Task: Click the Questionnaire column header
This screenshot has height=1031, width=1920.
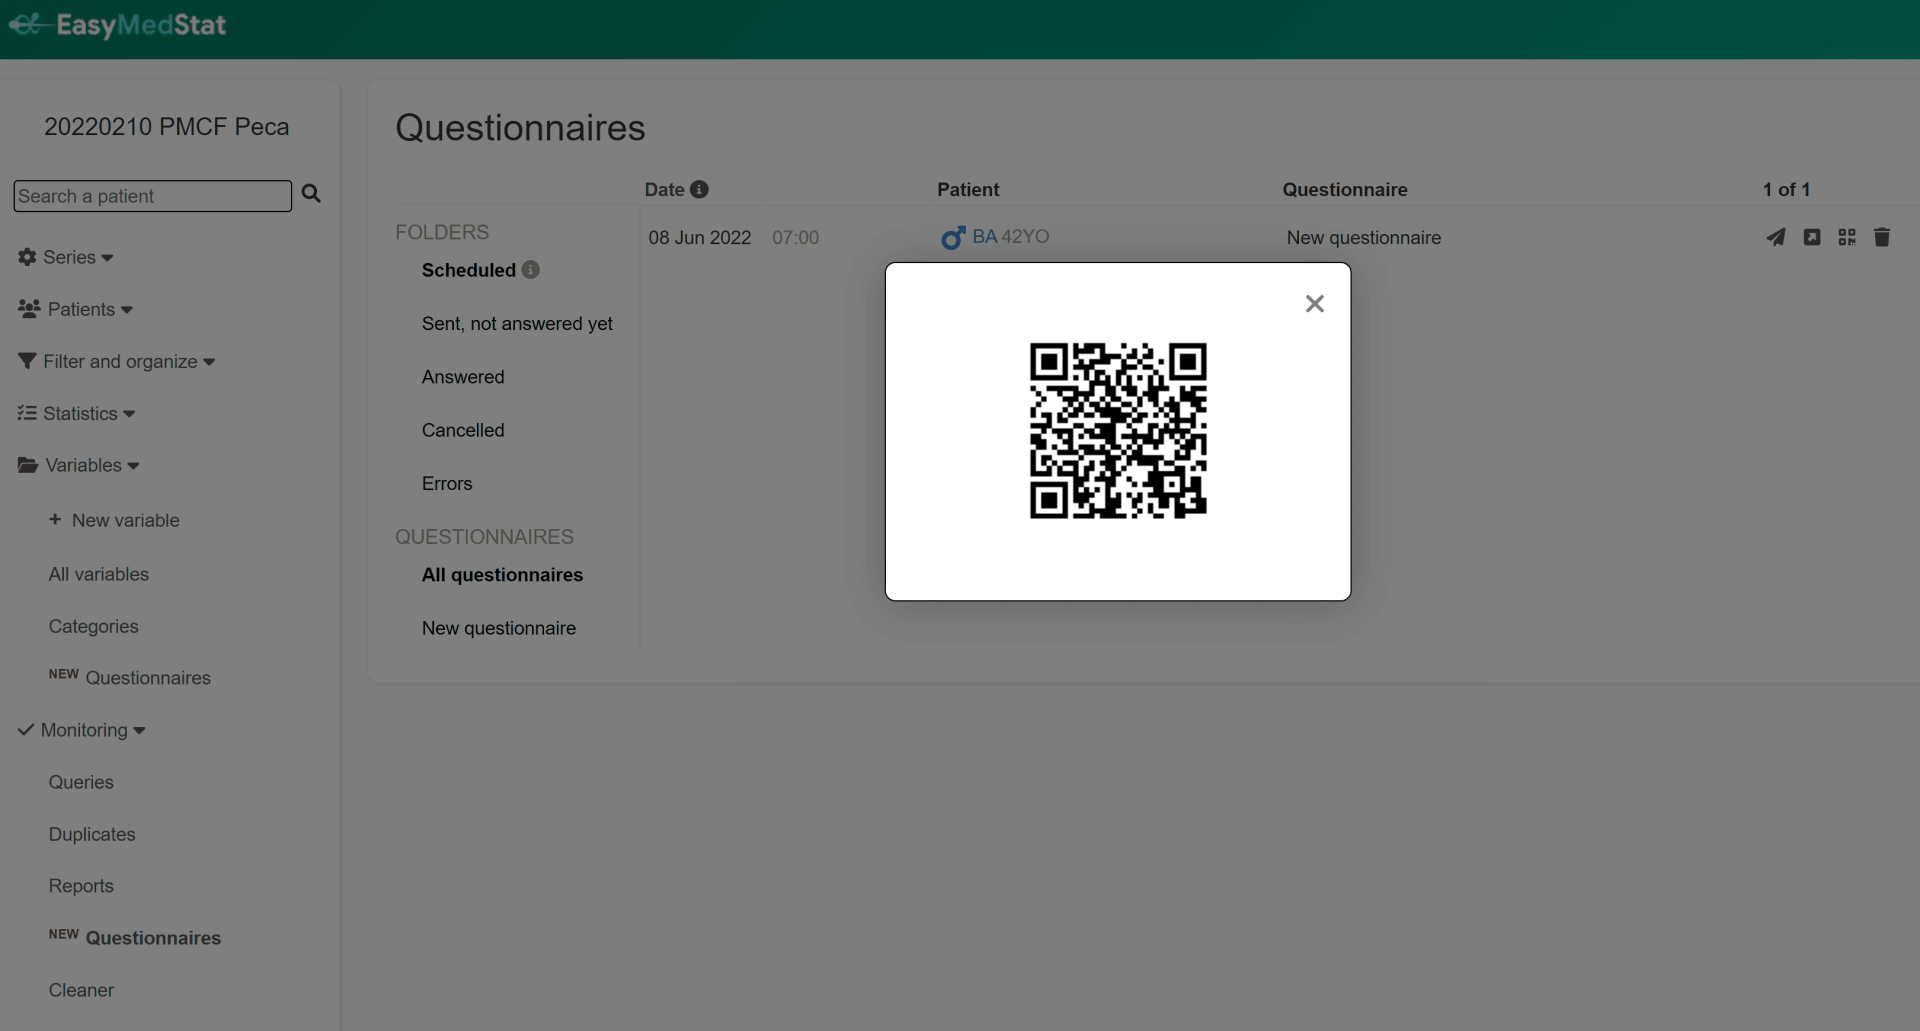Action: [x=1345, y=190]
